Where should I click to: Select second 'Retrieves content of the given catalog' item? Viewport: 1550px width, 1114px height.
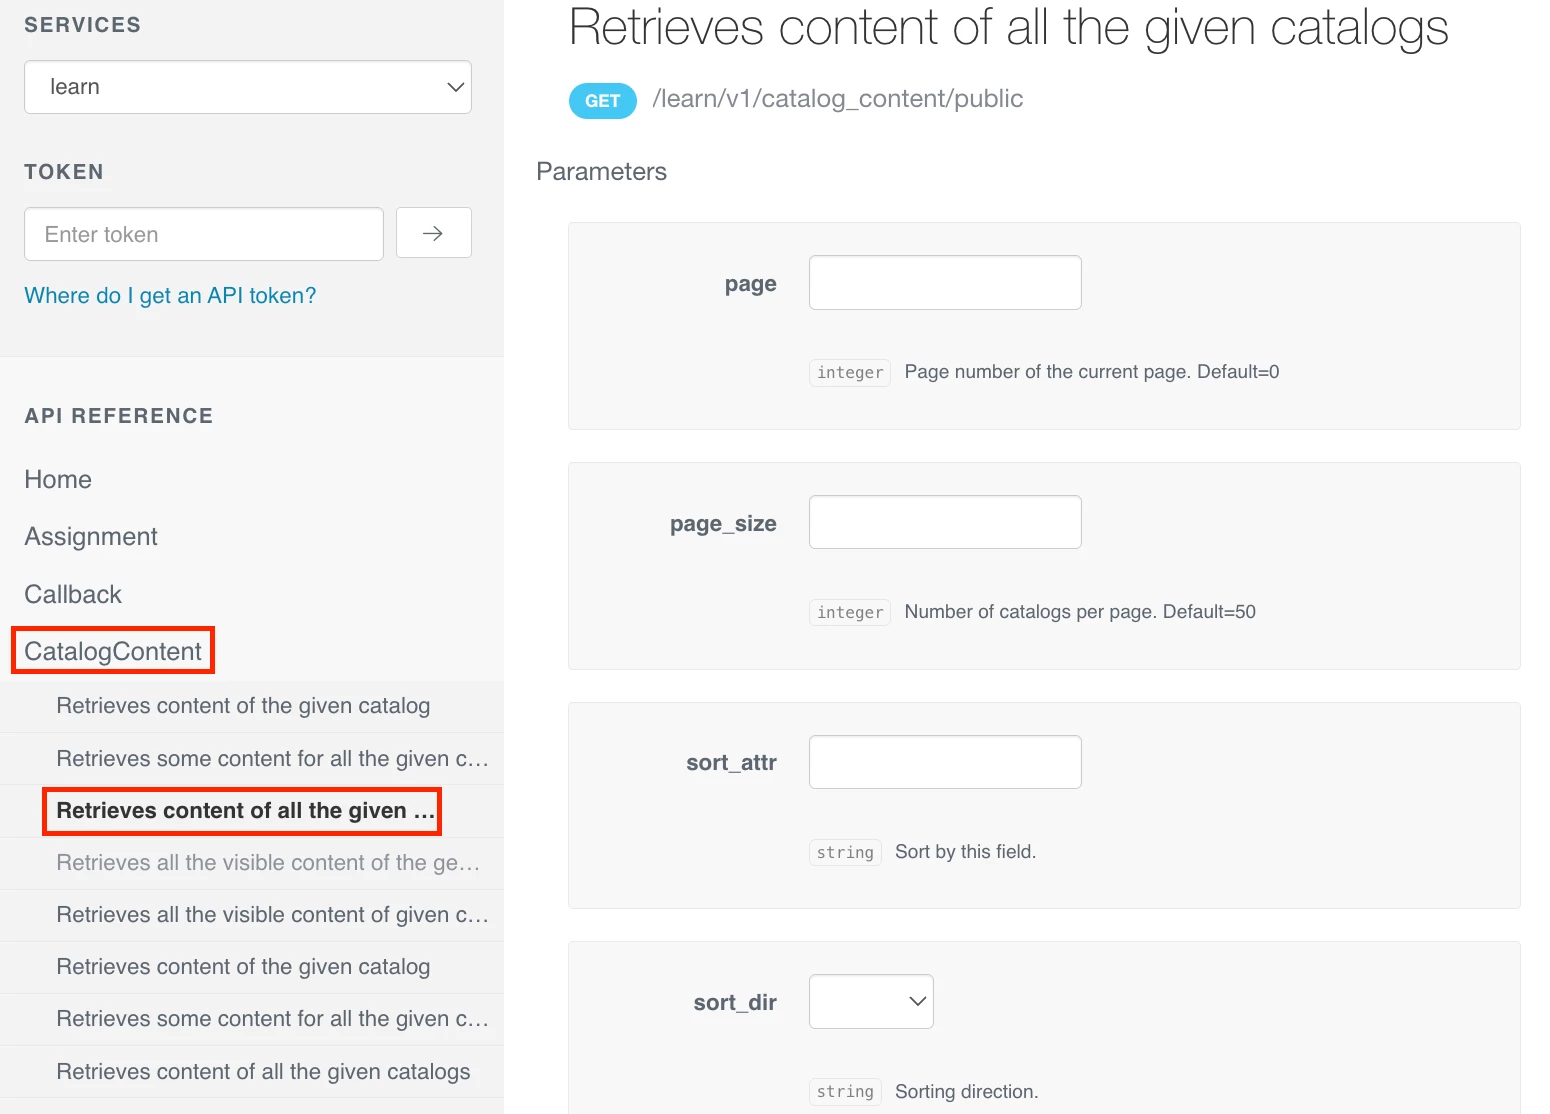[243, 967]
